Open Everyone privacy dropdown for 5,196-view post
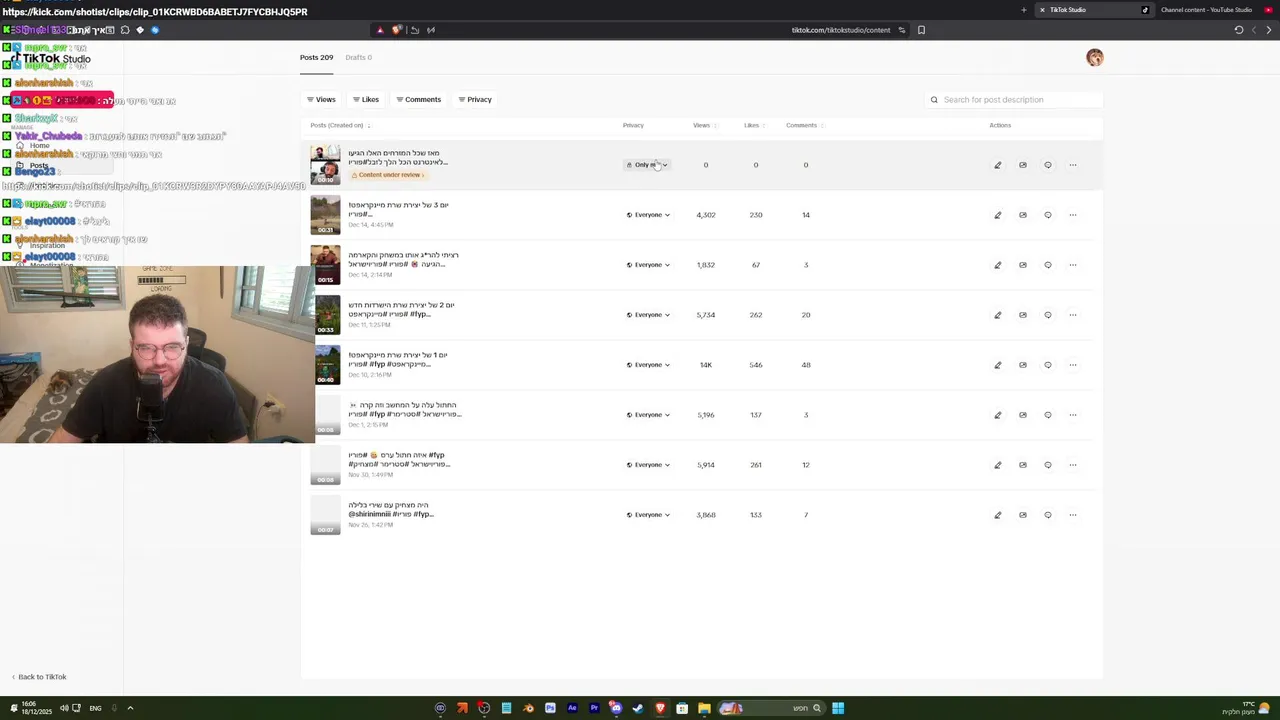The image size is (1280, 720). coord(648,415)
